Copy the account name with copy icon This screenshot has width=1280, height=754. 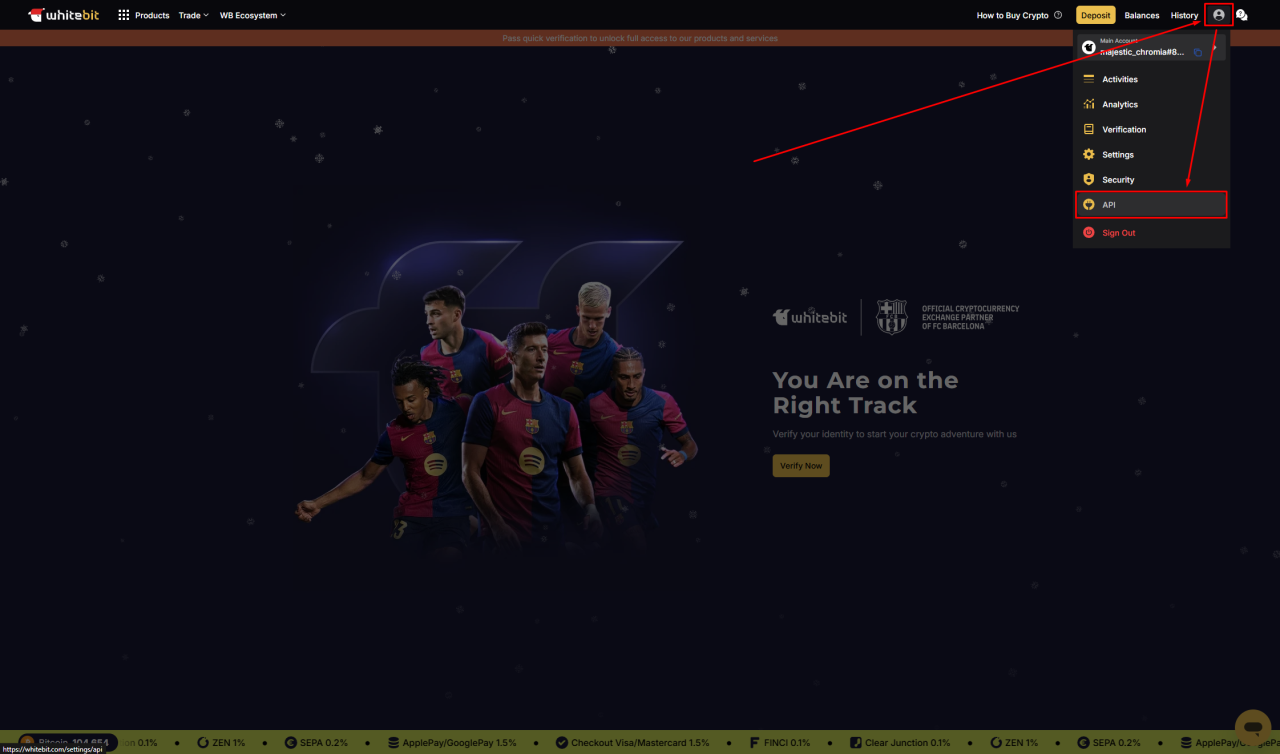click(x=1198, y=52)
